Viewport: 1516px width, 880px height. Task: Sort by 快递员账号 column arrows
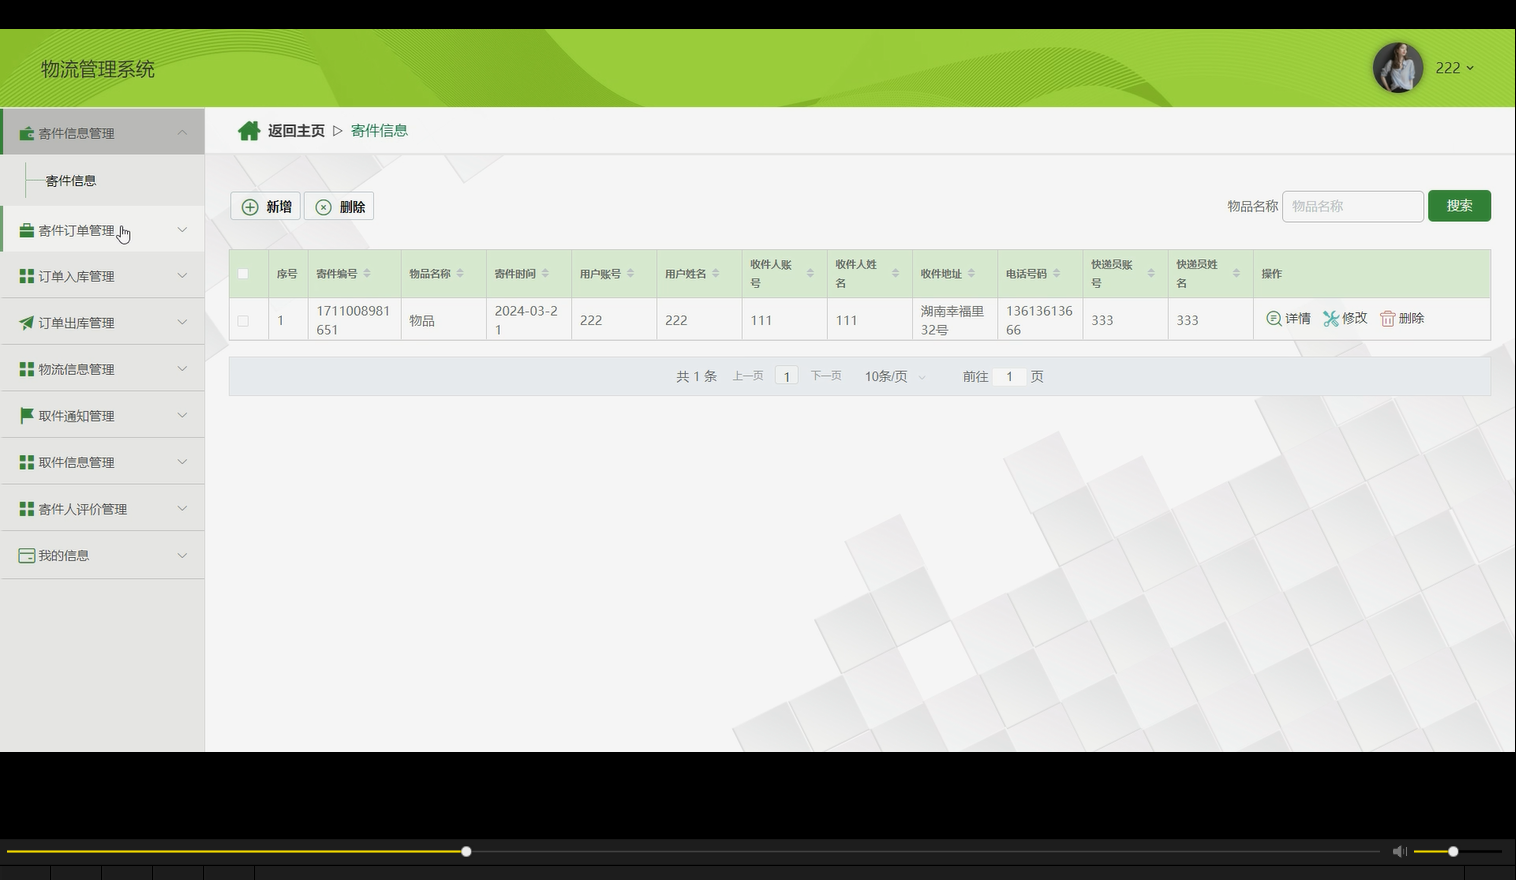1151,273
